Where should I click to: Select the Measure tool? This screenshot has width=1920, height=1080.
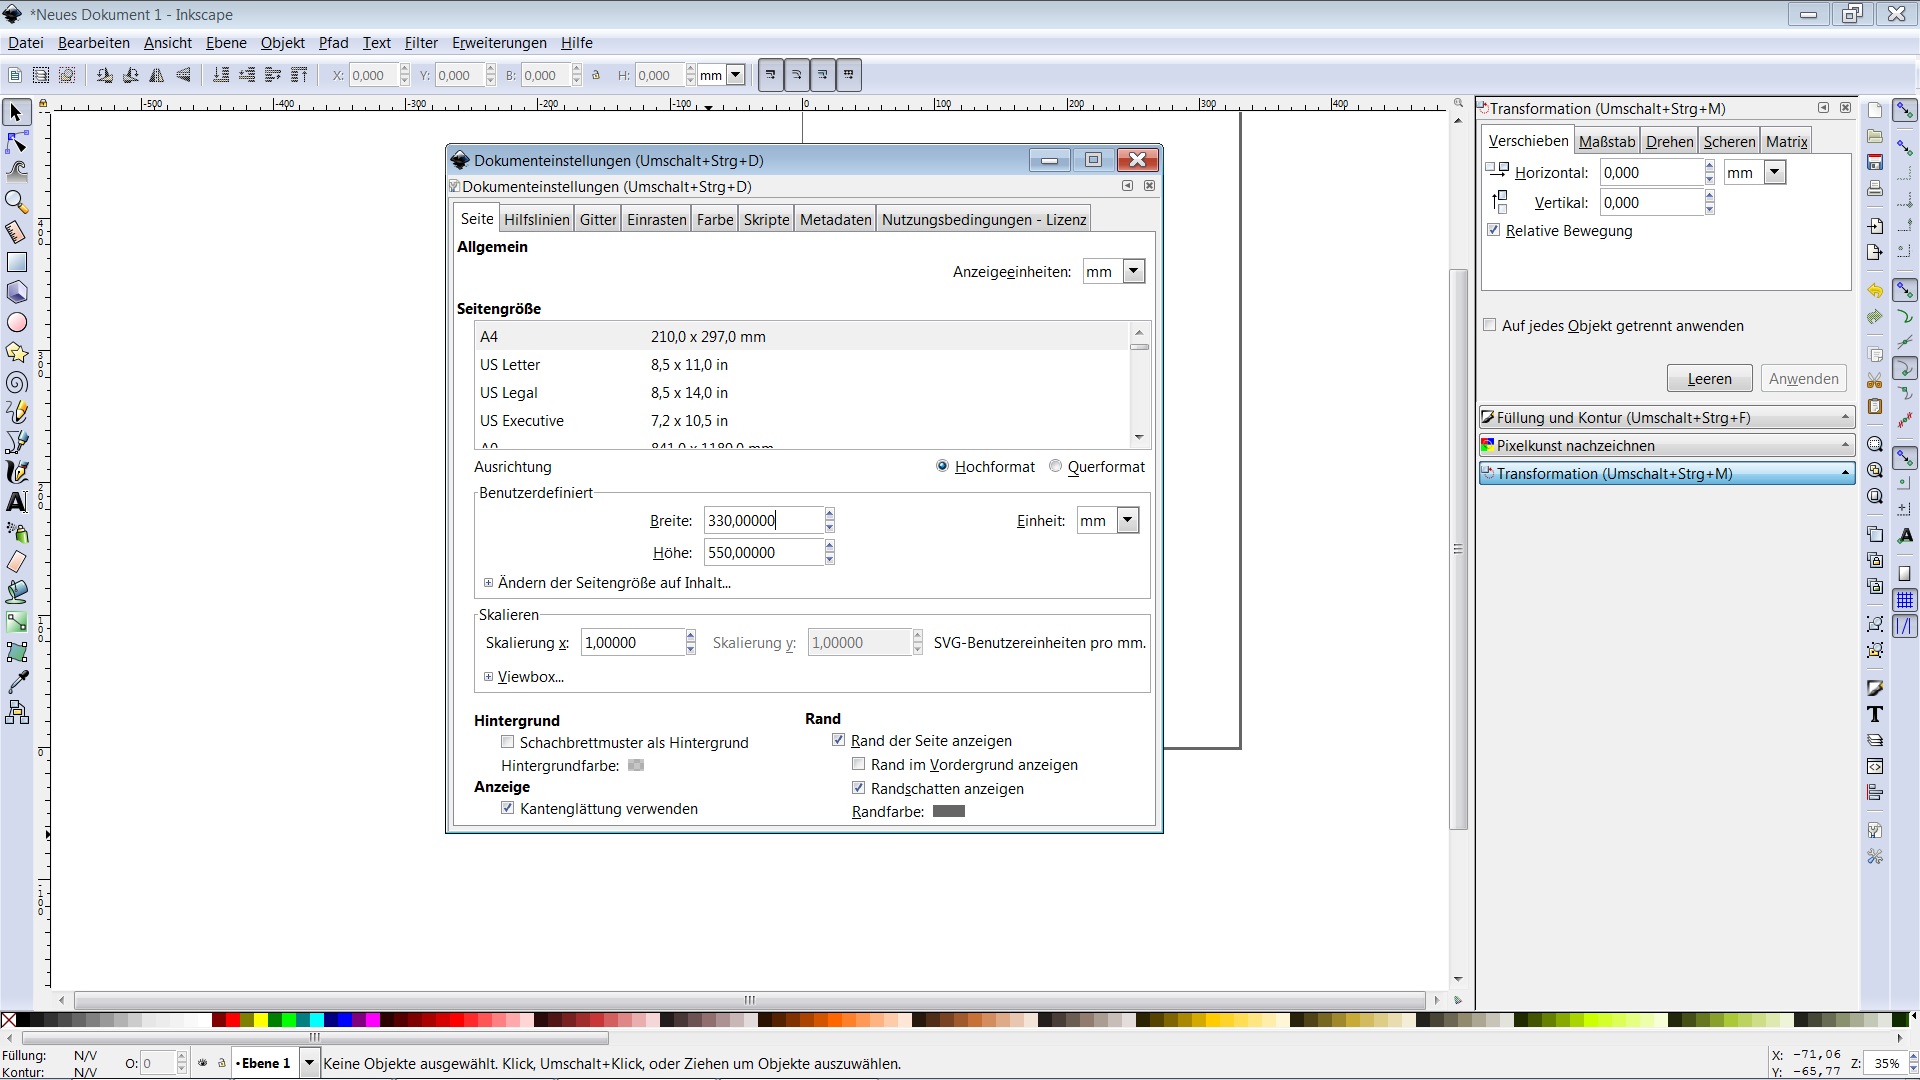coord(16,232)
